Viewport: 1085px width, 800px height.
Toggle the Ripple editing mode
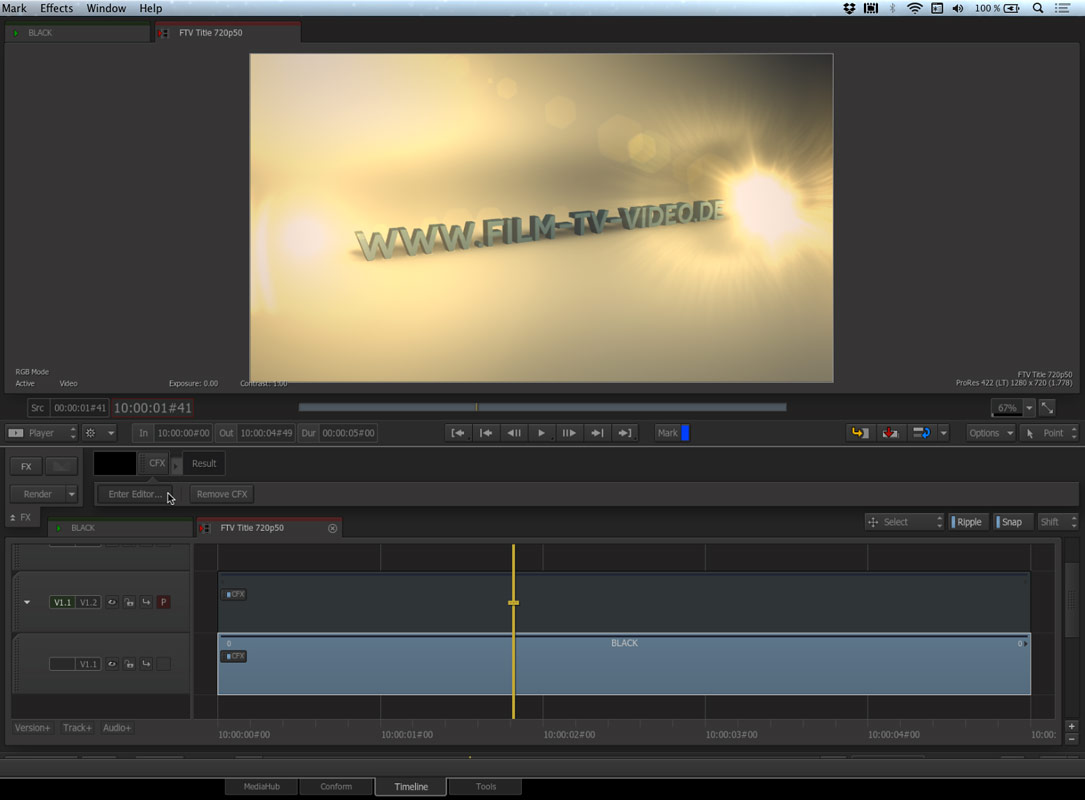click(x=967, y=522)
